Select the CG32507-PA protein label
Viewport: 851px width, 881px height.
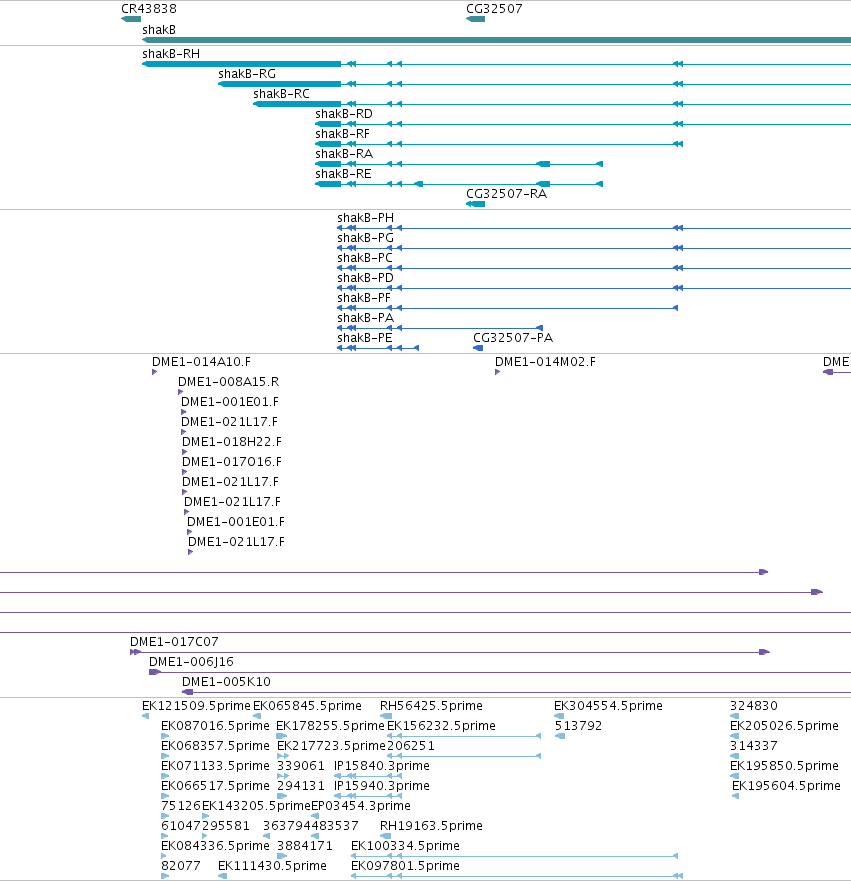(x=513, y=338)
